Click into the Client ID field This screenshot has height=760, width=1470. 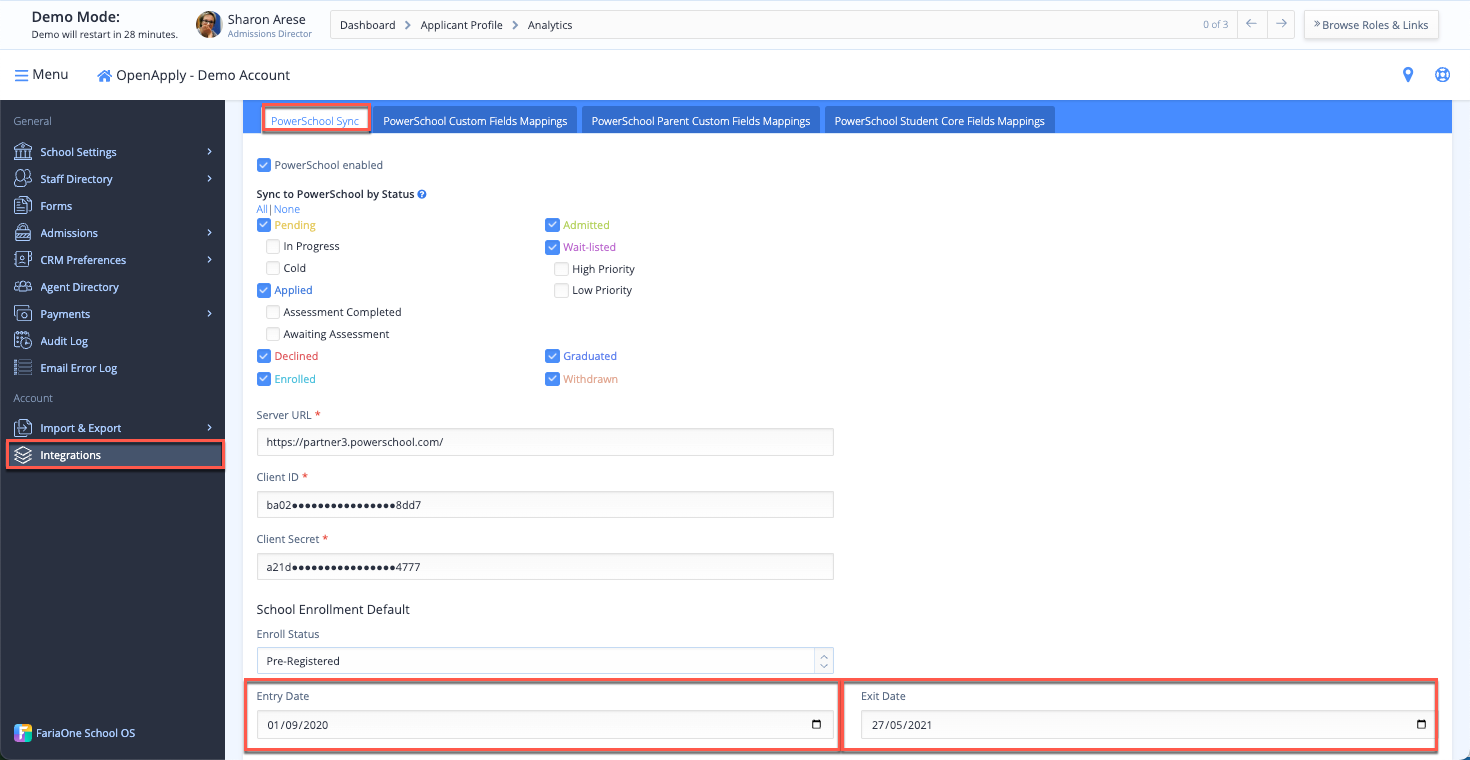(x=545, y=505)
